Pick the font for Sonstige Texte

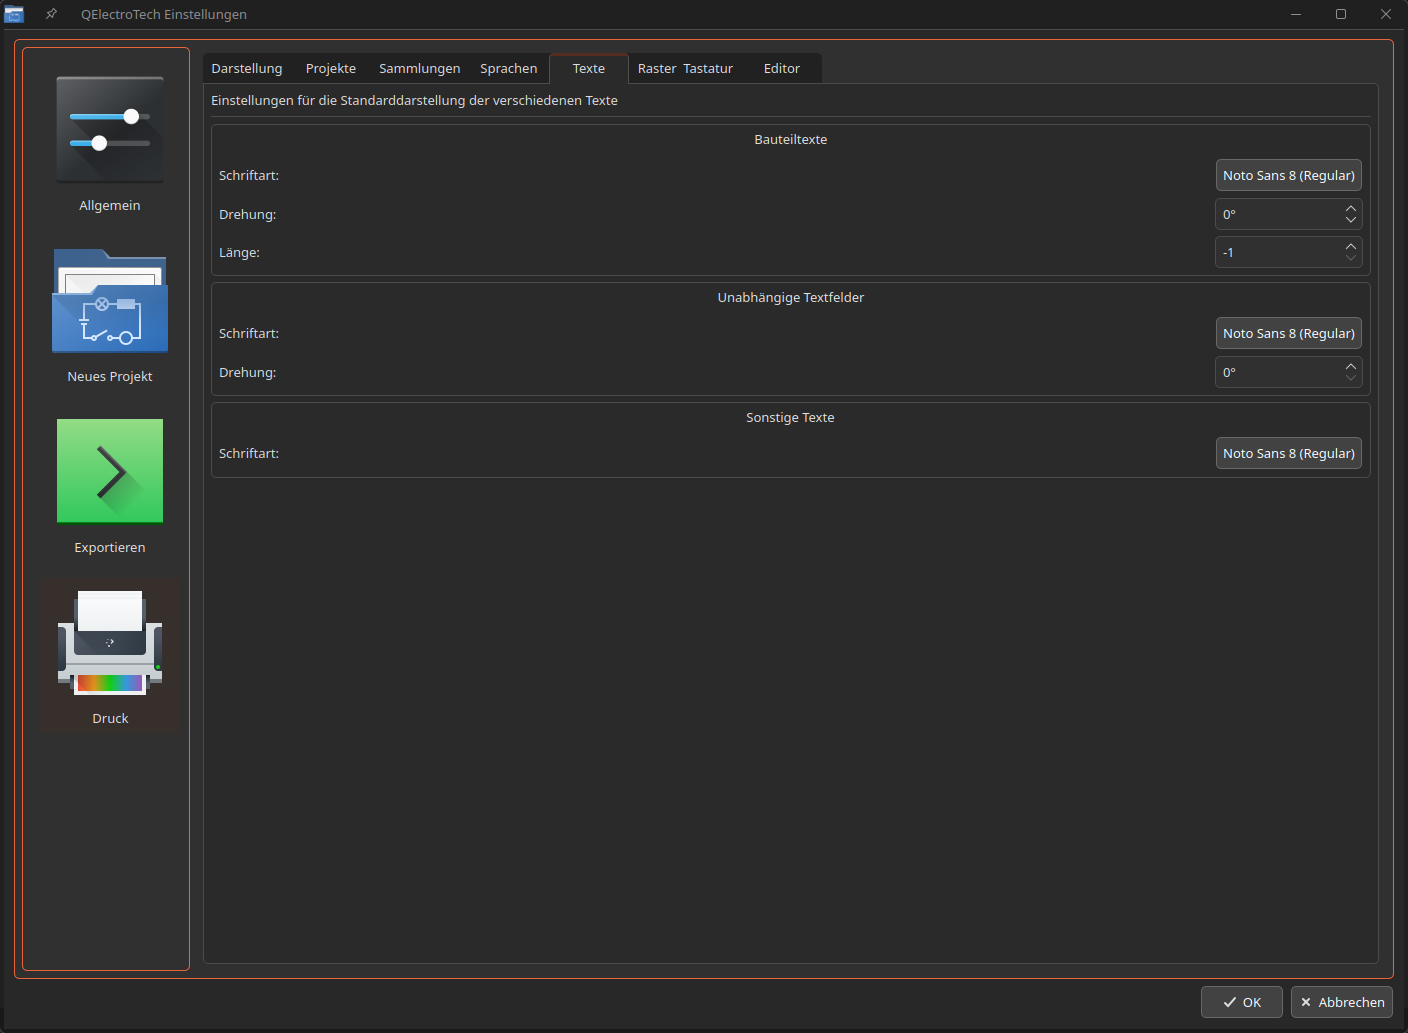tap(1288, 454)
